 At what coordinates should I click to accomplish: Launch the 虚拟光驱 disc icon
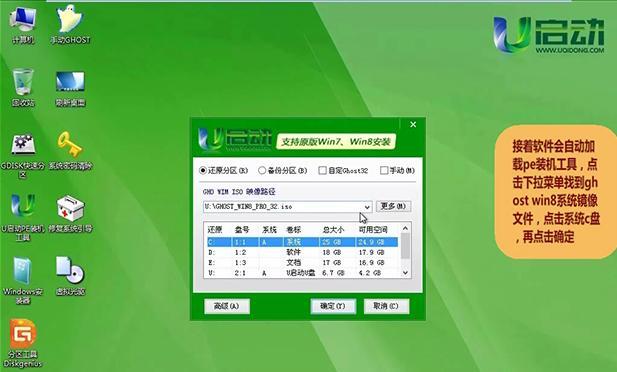70,276
